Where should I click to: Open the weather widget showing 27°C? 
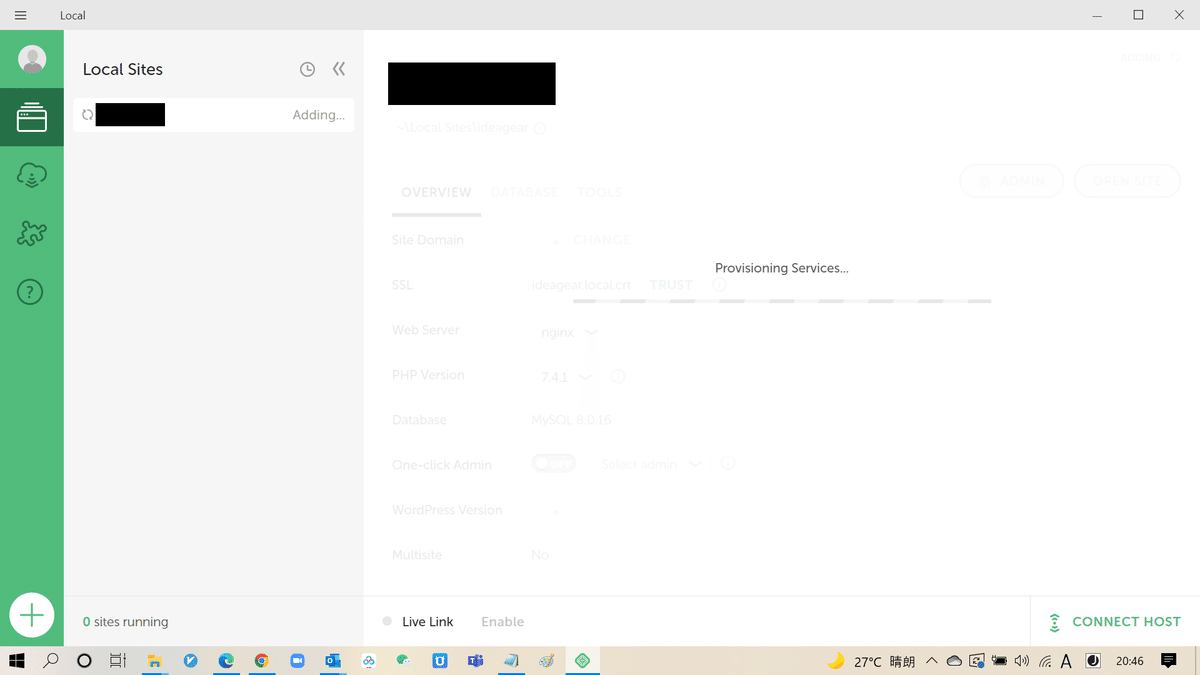point(871,661)
